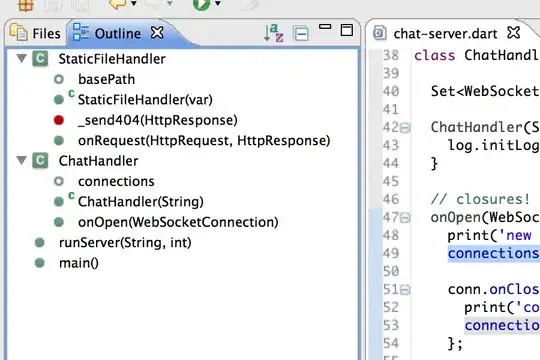Toggle code fold at line 42
This screenshot has height=360, width=540.
click(x=405, y=128)
